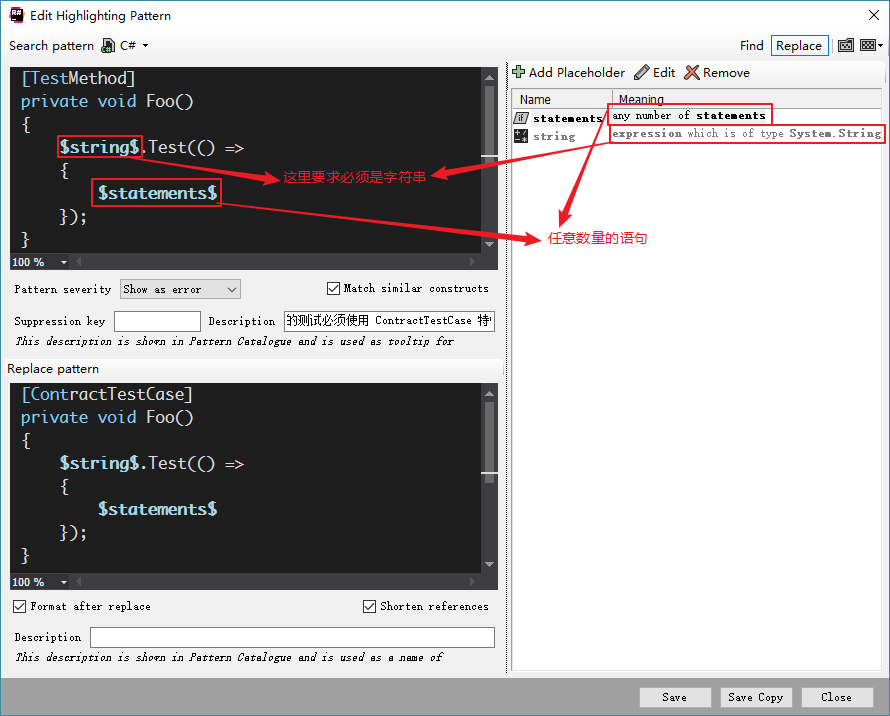
Task: Click replace editor horizontal scroll left arrow
Action: [x=78, y=582]
